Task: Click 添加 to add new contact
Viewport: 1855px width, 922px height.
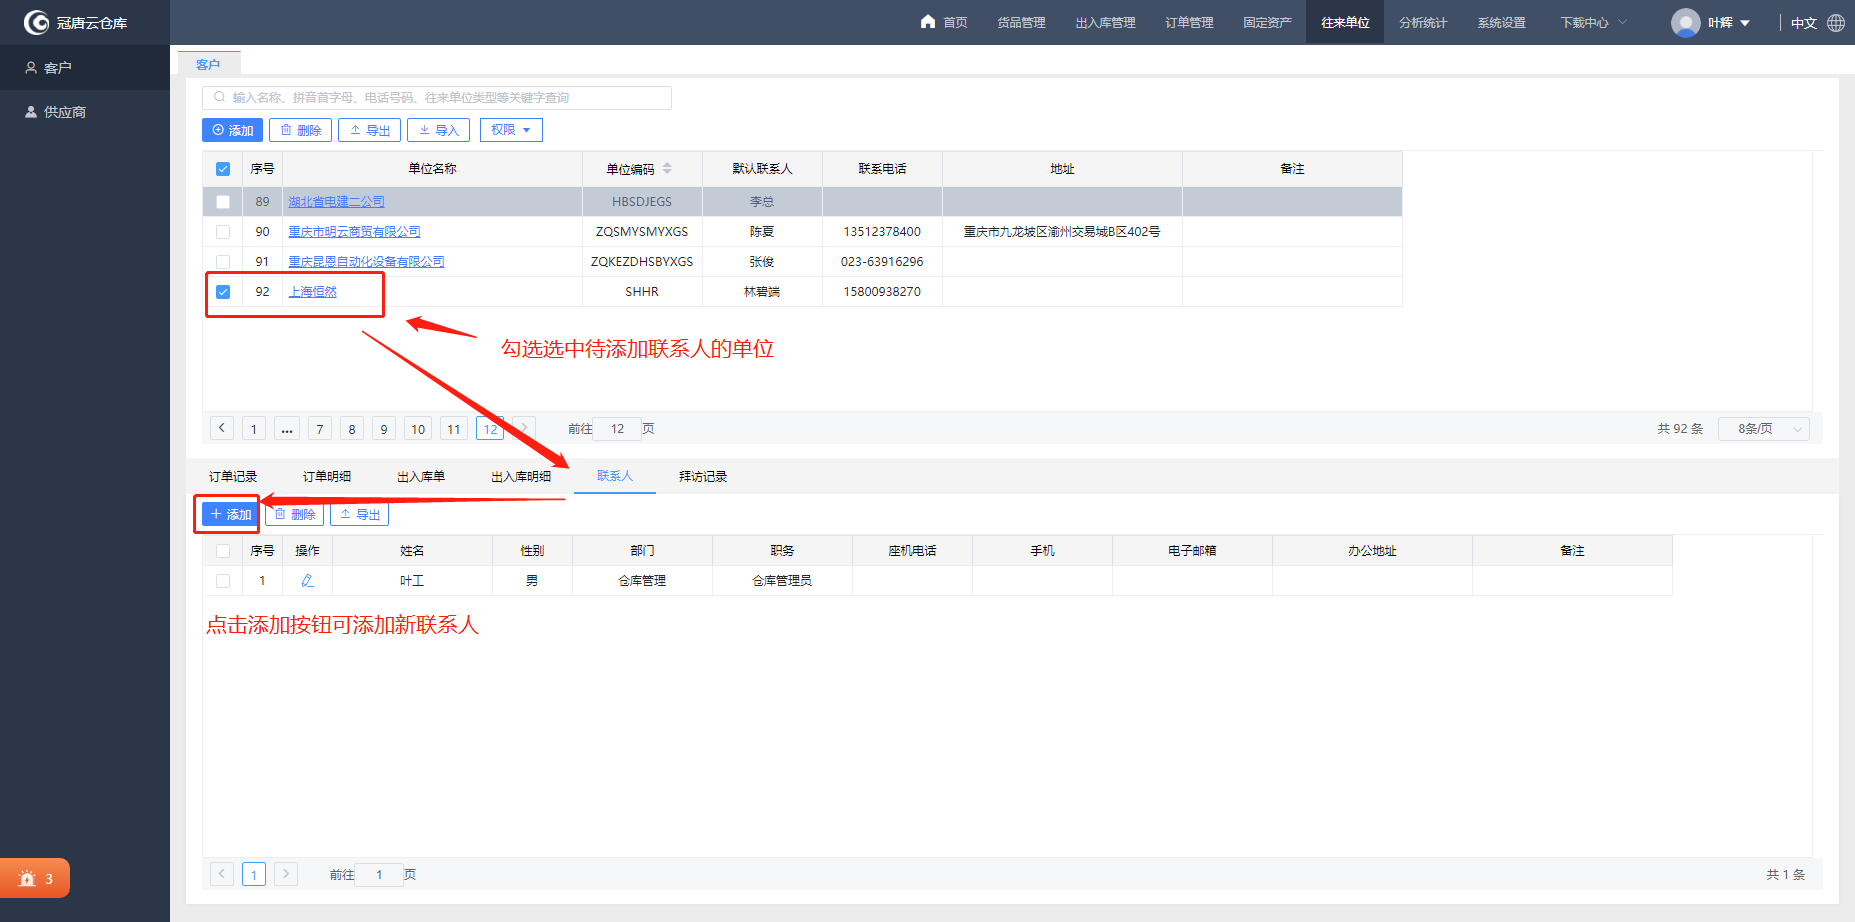Action: pyautogui.click(x=230, y=514)
